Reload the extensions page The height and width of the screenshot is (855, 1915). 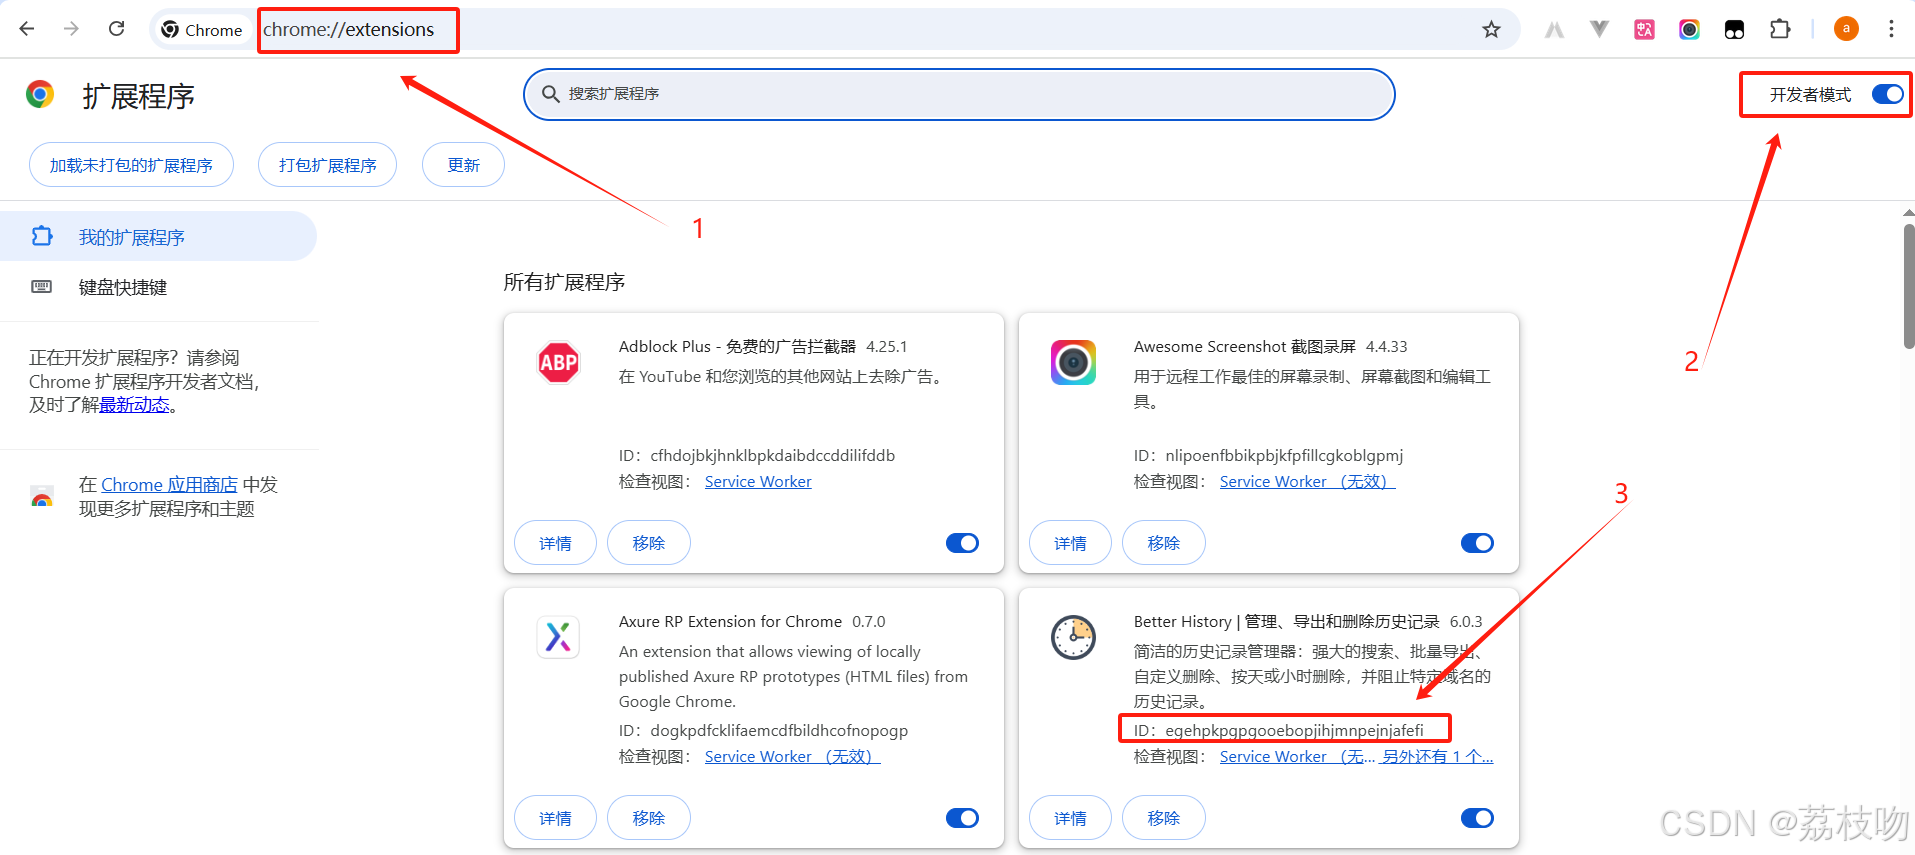(116, 29)
